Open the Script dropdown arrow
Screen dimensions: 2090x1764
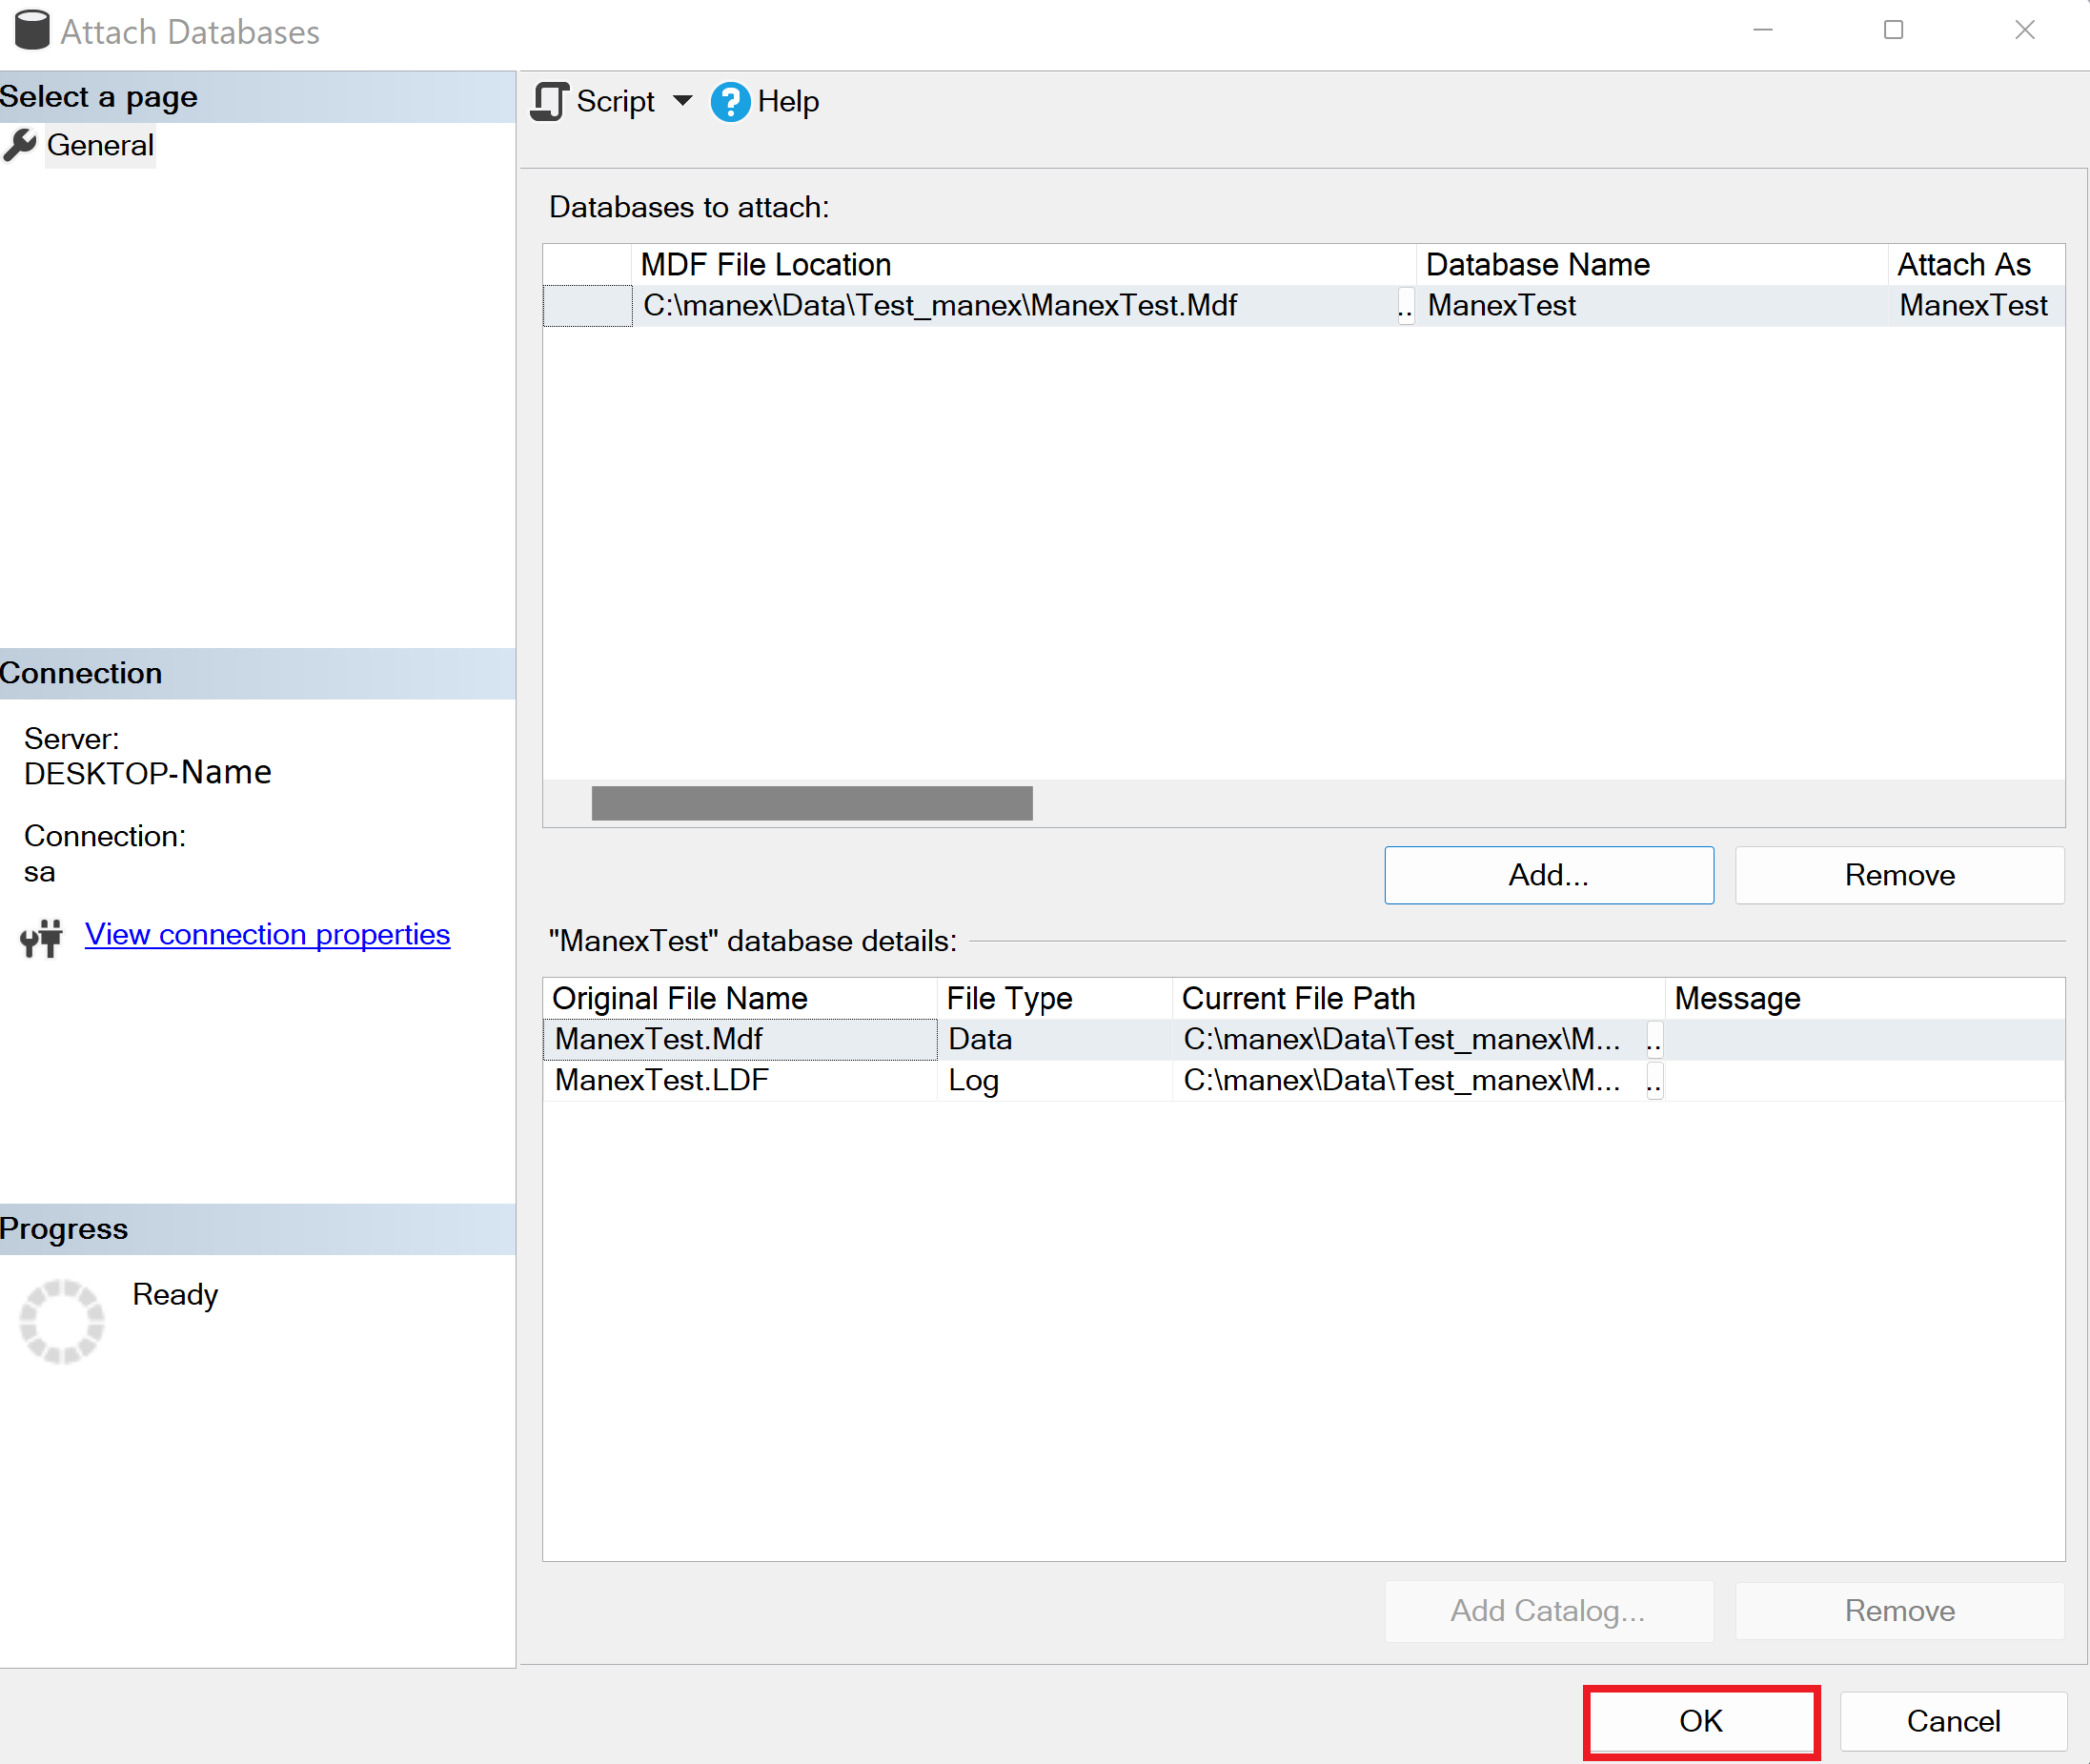[x=683, y=101]
